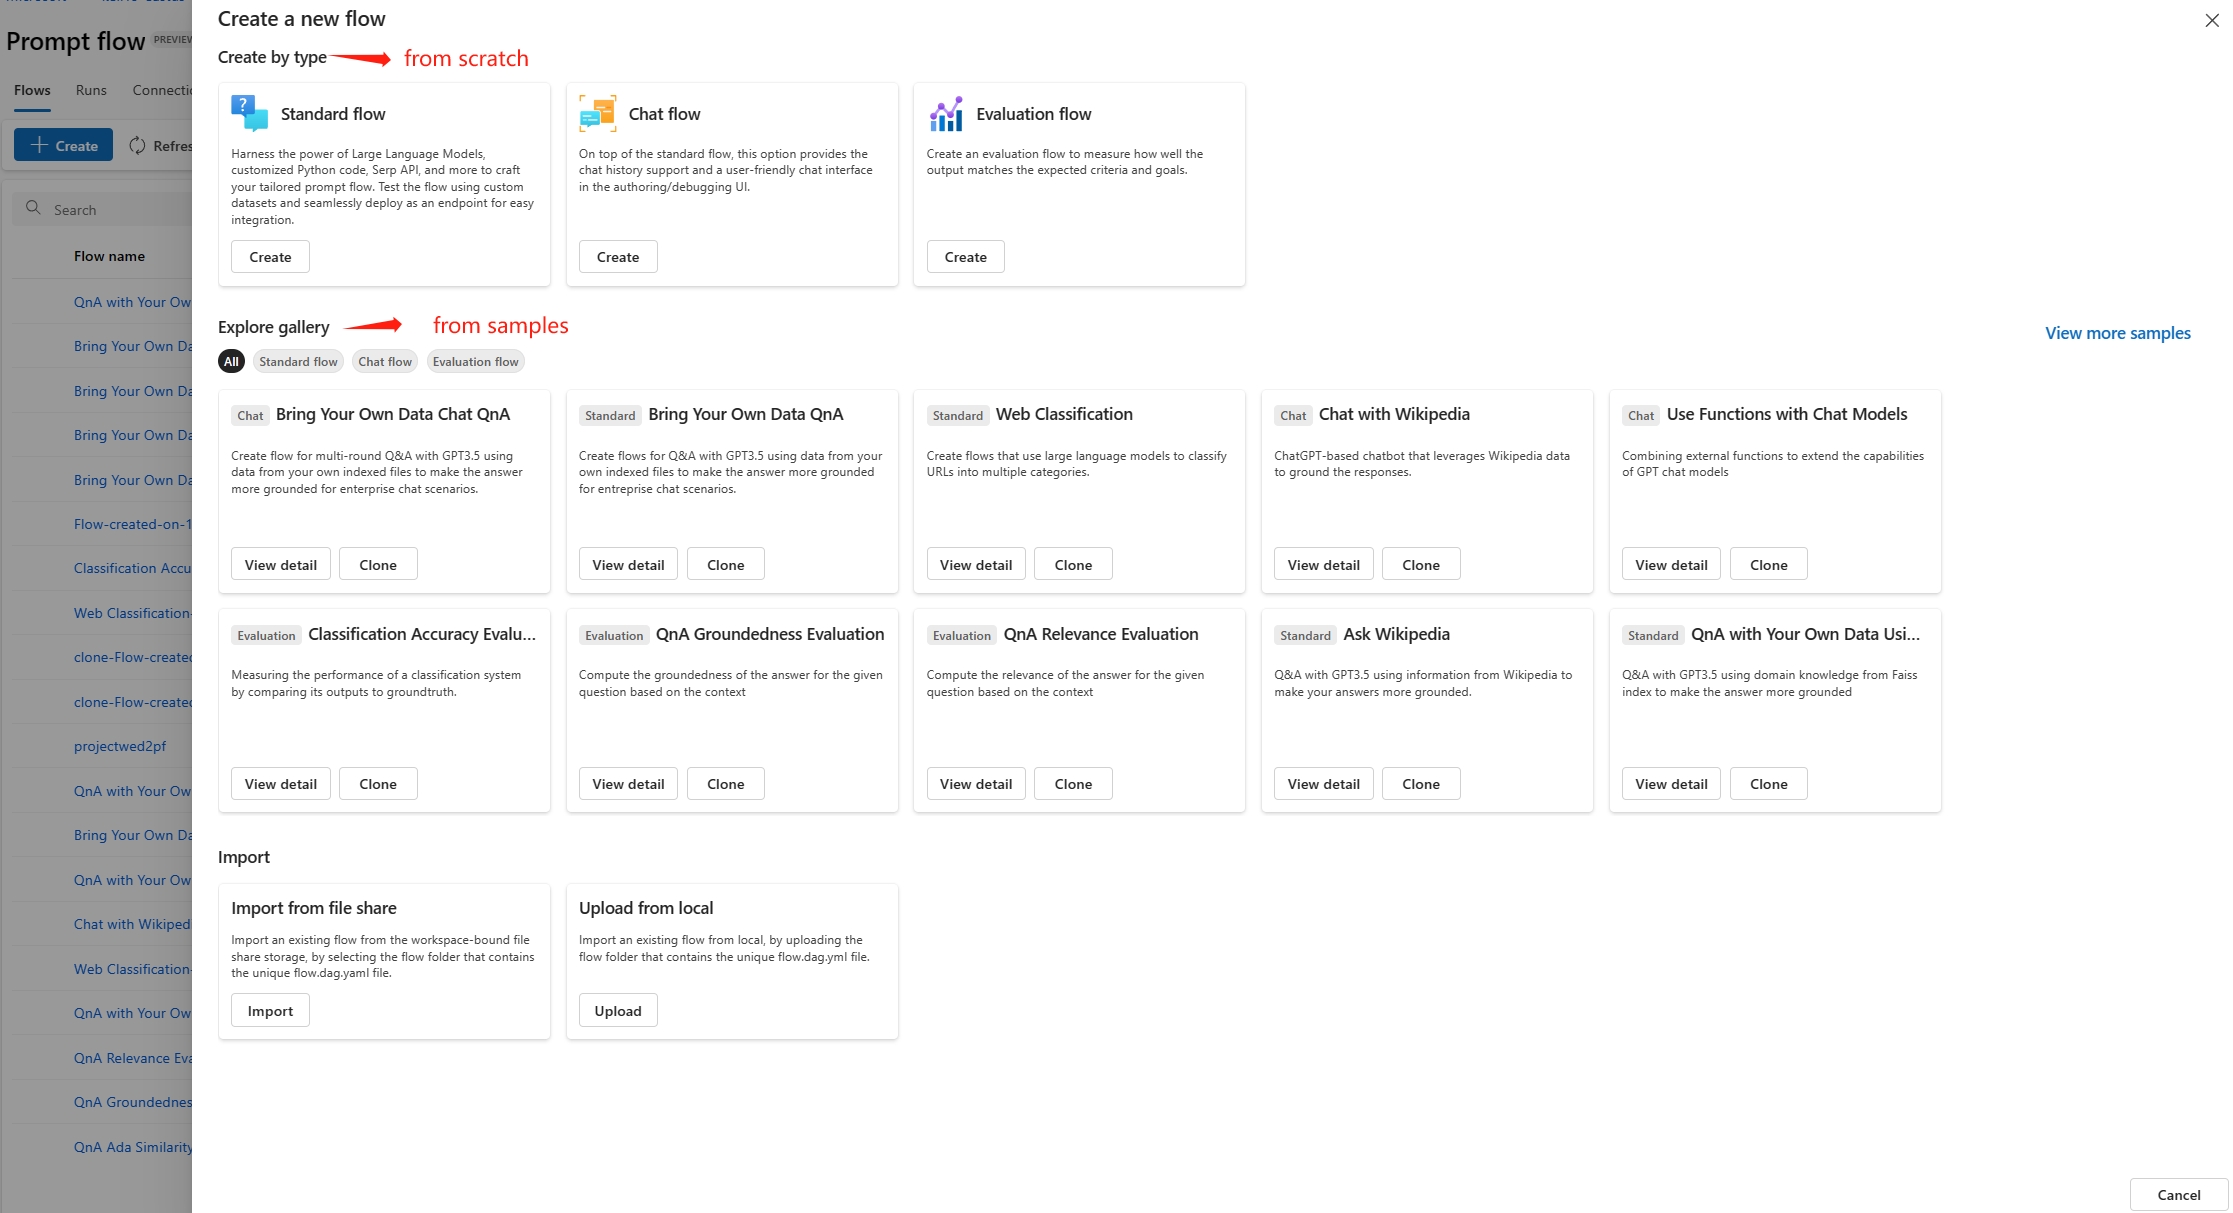Filter gallery by Standard flow
This screenshot has width=2233, height=1213.
click(x=298, y=362)
